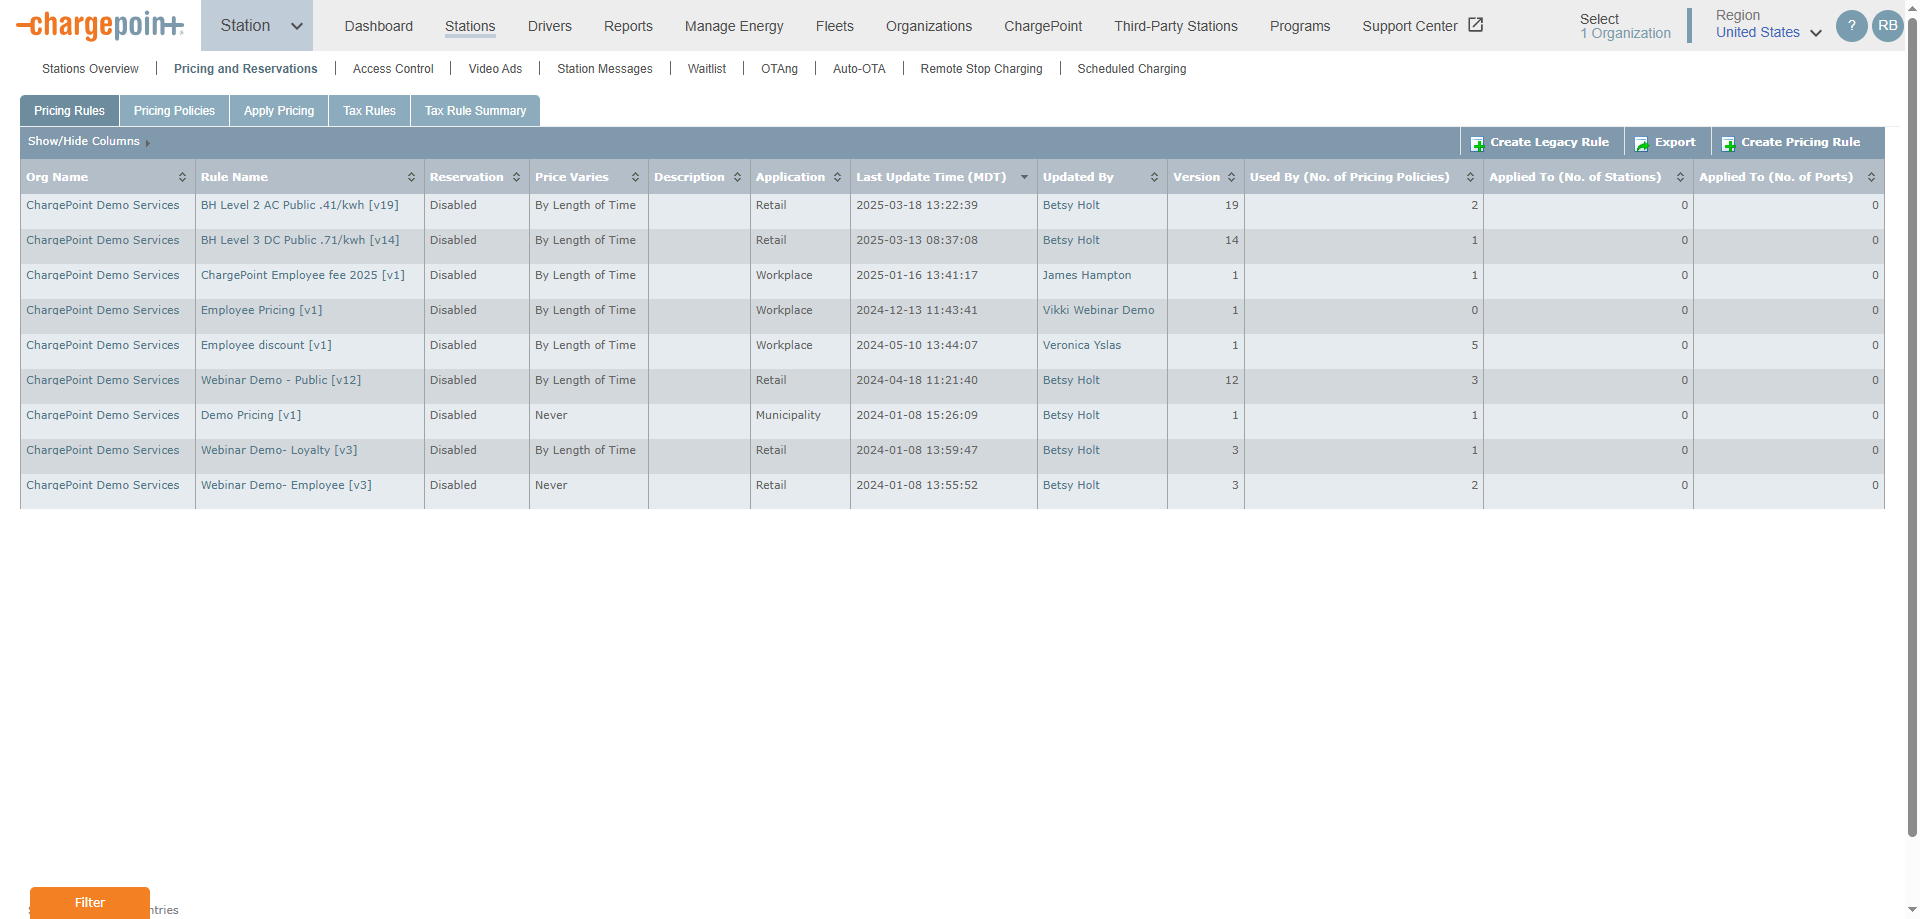Open rule BH Level 3 DC Public .71/kwh
Image resolution: width=1920 pixels, height=919 pixels.
[300, 240]
